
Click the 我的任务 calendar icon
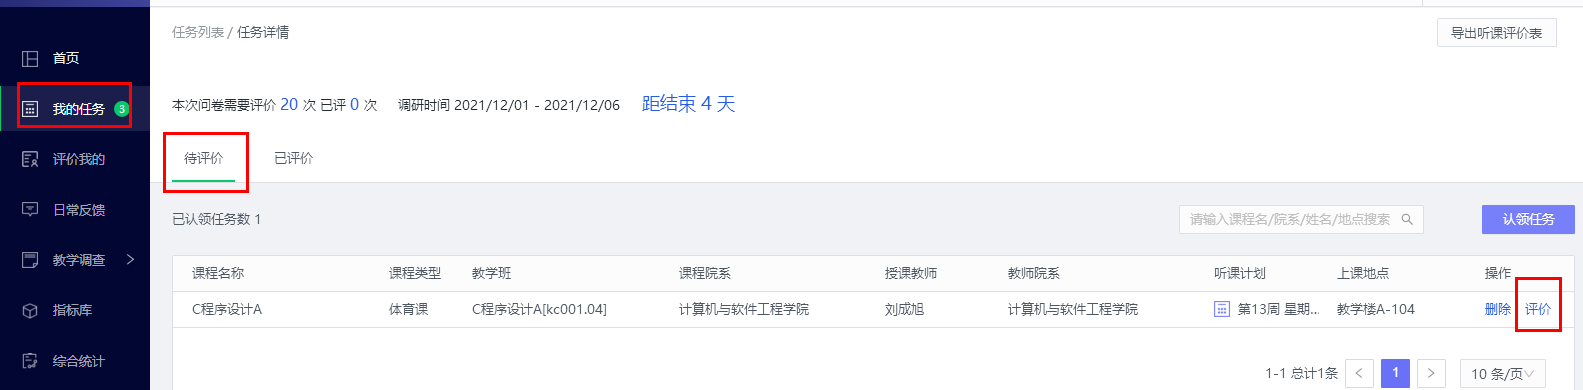(x=30, y=109)
